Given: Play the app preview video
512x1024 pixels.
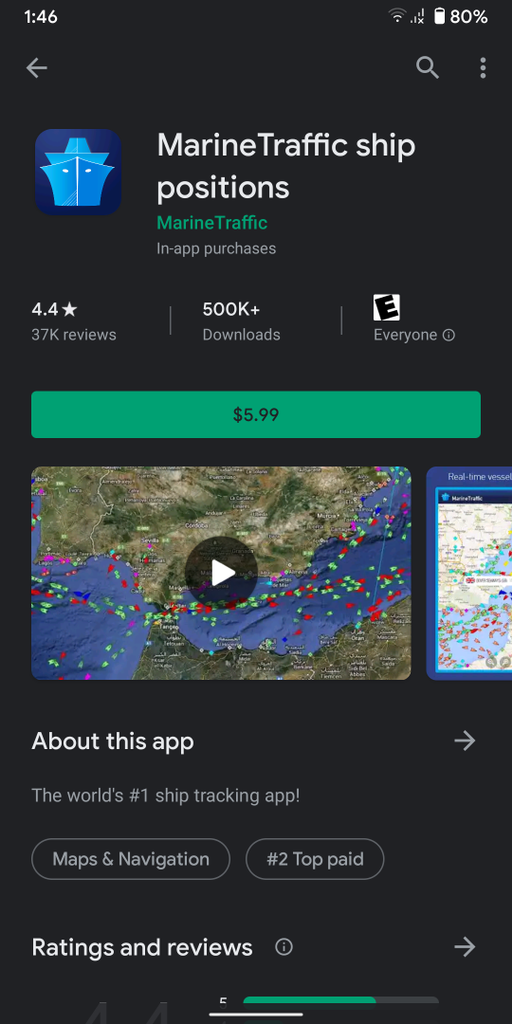Looking at the screenshot, I should [221, 573].
